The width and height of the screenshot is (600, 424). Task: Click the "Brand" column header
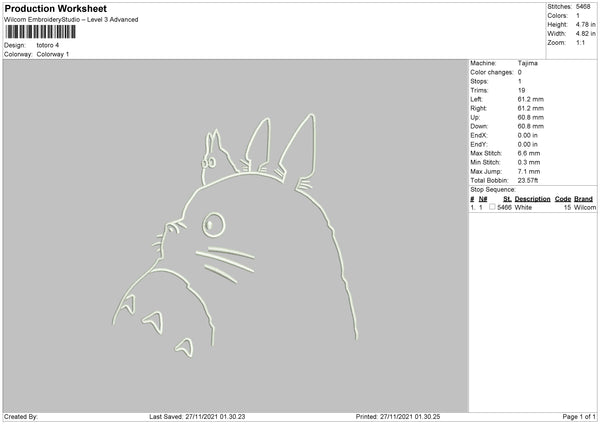584,199
